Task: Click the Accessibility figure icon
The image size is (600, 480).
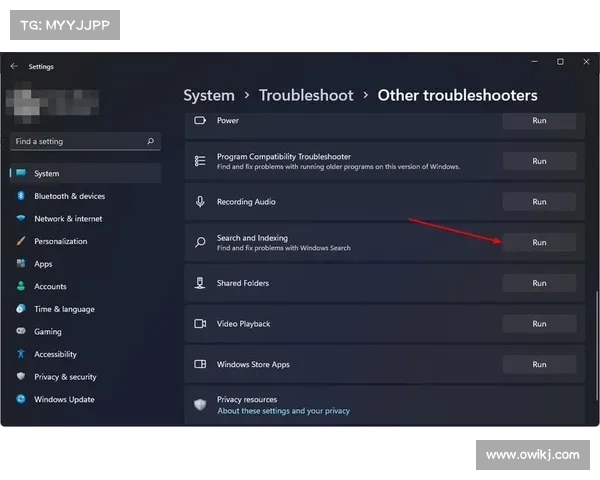Action: (x=21, y=354)
